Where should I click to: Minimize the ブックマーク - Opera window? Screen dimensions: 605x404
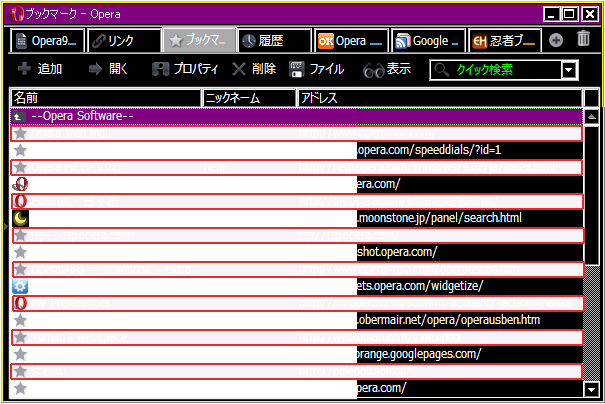pyautogui.click(x=551, y=14)
